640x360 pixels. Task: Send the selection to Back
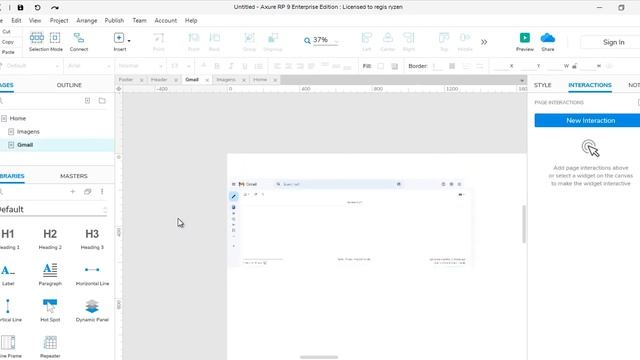pyautogui.click(x=214, y=42)
